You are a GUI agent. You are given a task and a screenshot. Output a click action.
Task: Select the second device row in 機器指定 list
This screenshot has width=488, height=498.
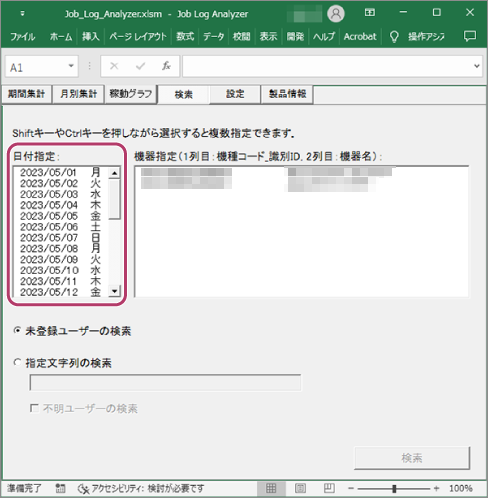coord(301,183)
